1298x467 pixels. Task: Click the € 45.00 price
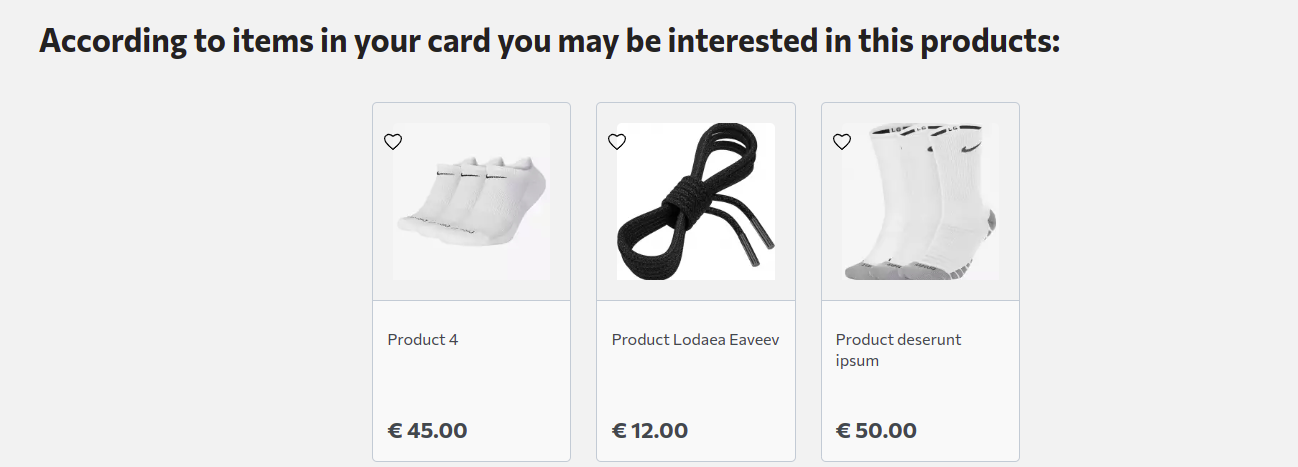(x=428, y=431)
